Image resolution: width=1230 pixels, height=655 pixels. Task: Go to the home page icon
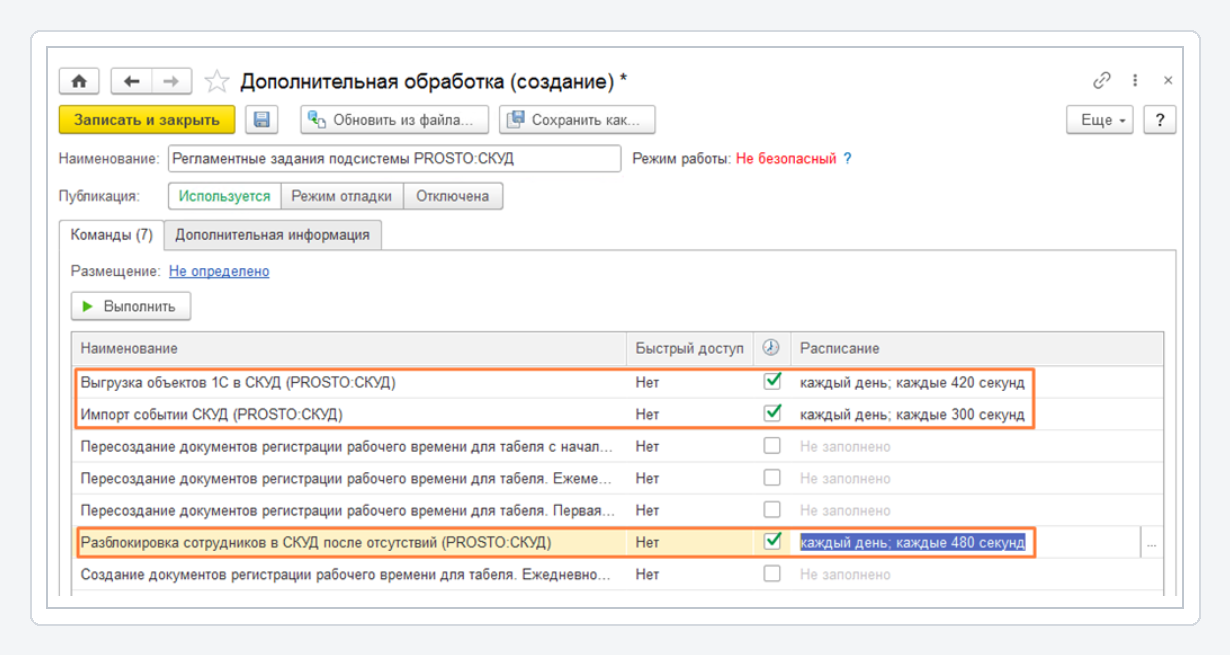click(x=79, y=80)
